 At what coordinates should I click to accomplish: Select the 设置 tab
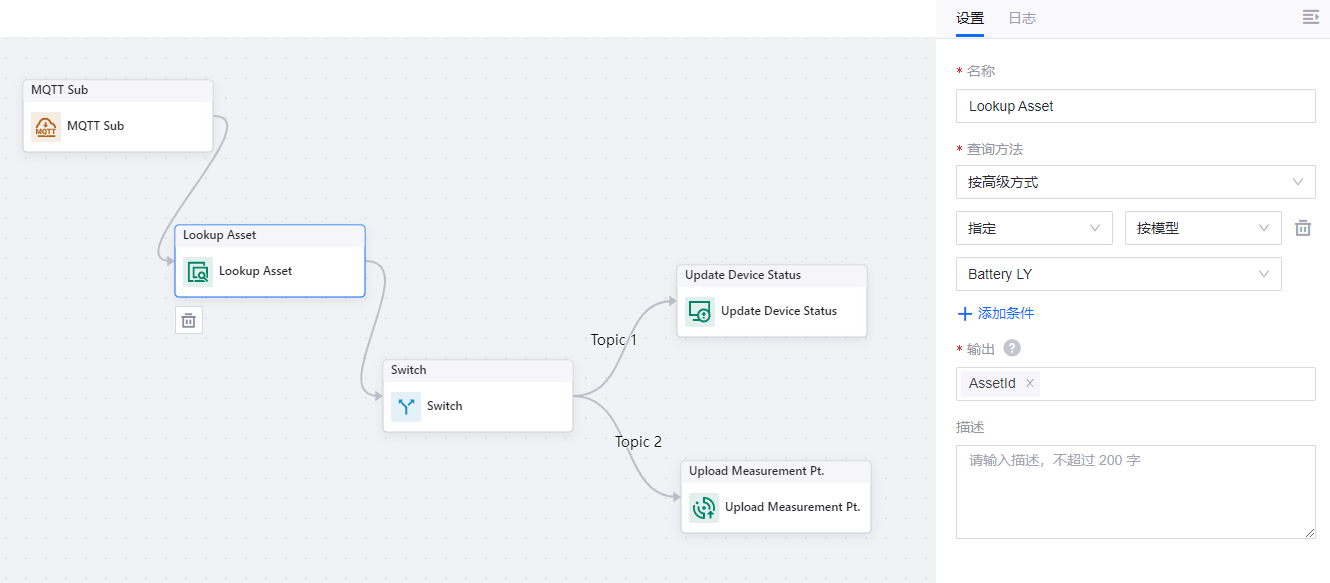click(x=970, y=18)
